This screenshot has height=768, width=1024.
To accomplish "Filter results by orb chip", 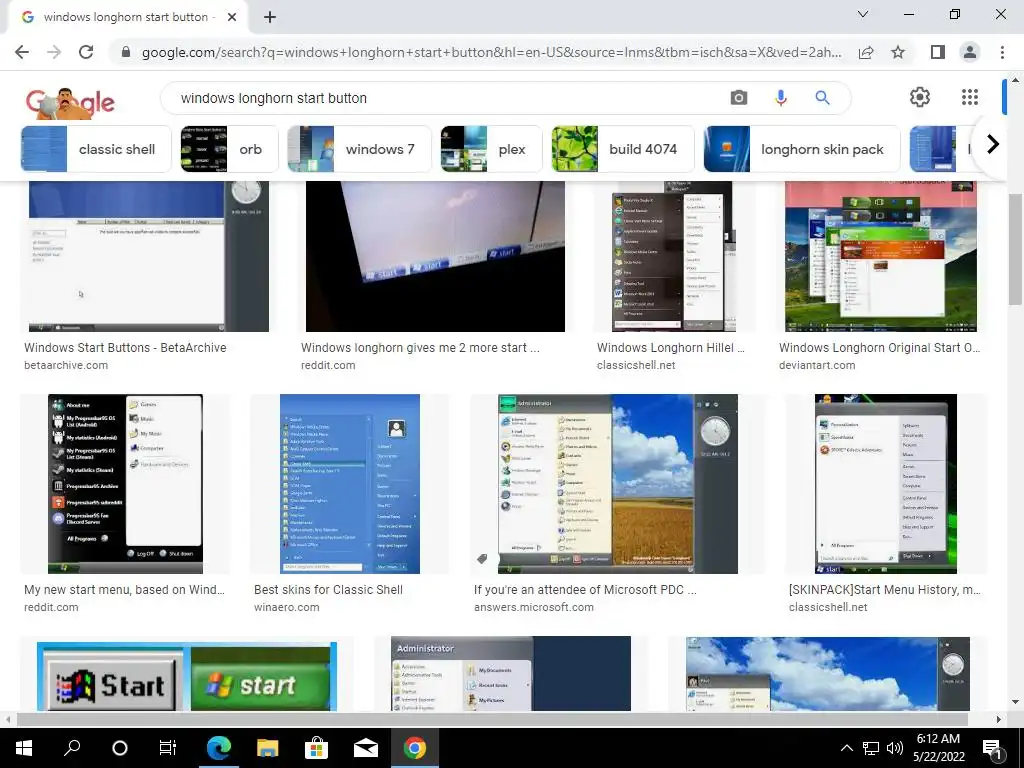I will point(229,149).
